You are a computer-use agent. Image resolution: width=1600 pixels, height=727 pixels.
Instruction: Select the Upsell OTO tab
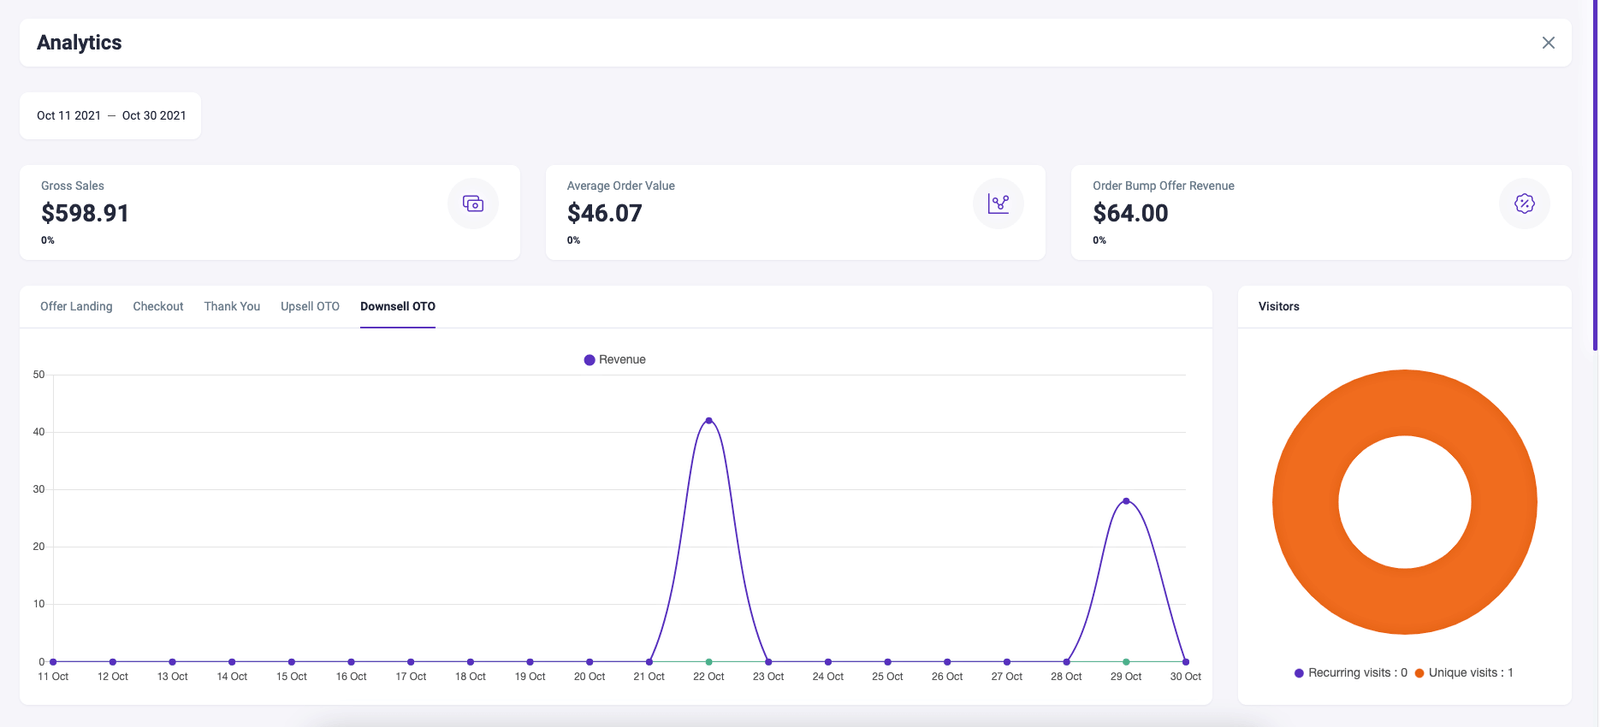(x=310, y=307)
